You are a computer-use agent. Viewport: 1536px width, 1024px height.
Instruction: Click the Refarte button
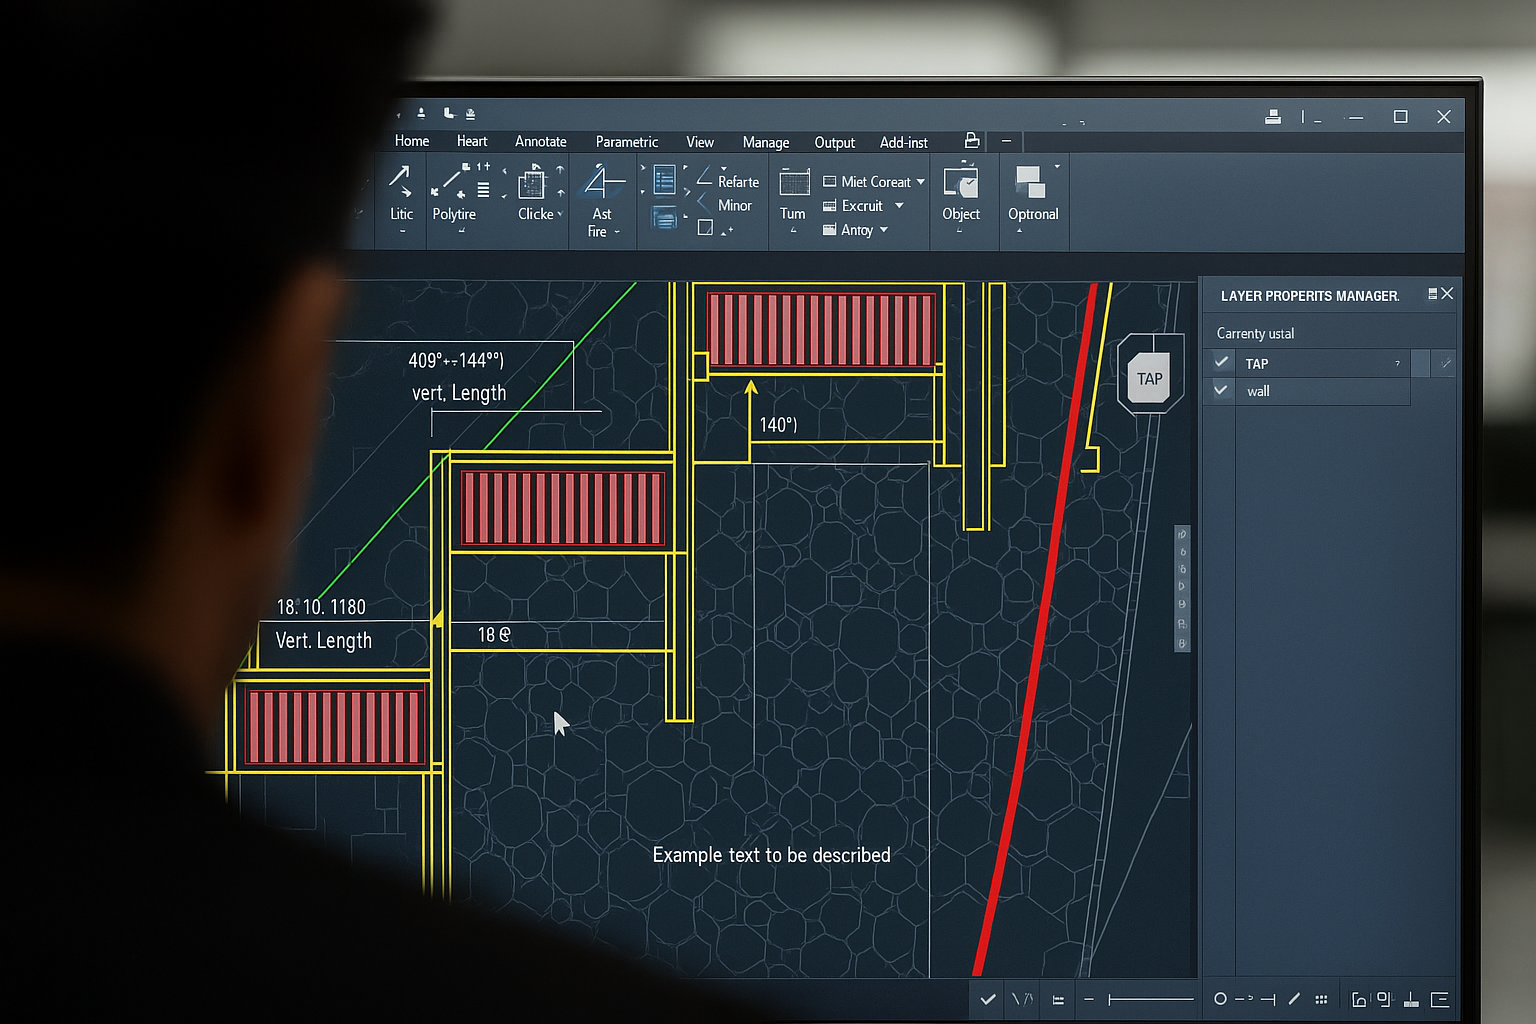click(738, 182)
